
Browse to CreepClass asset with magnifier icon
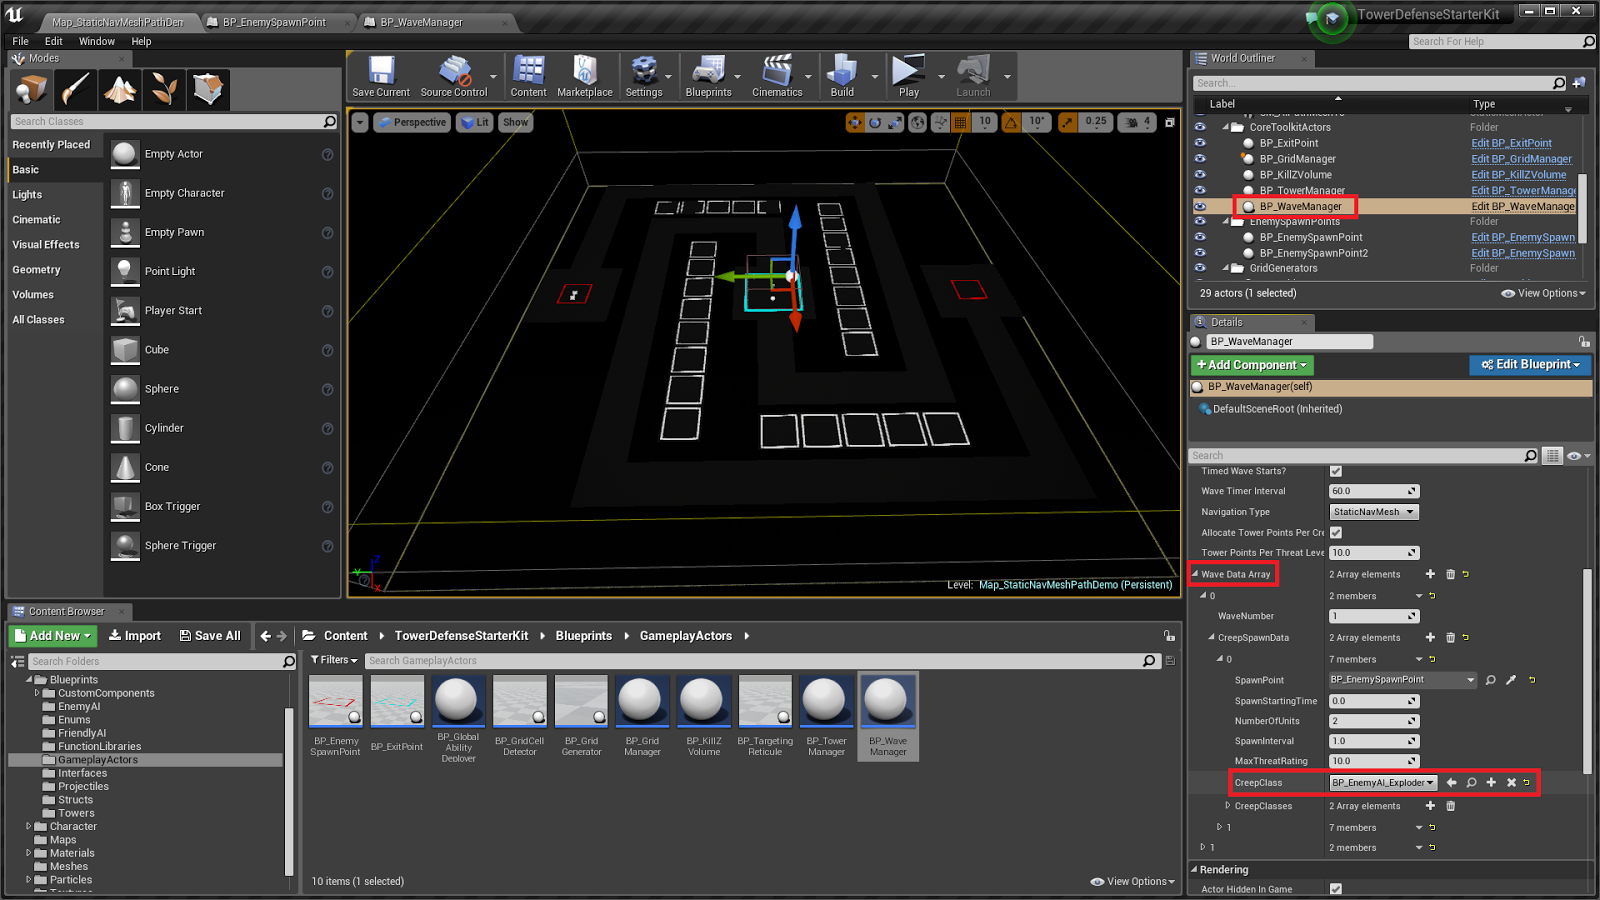[1471, 783]
